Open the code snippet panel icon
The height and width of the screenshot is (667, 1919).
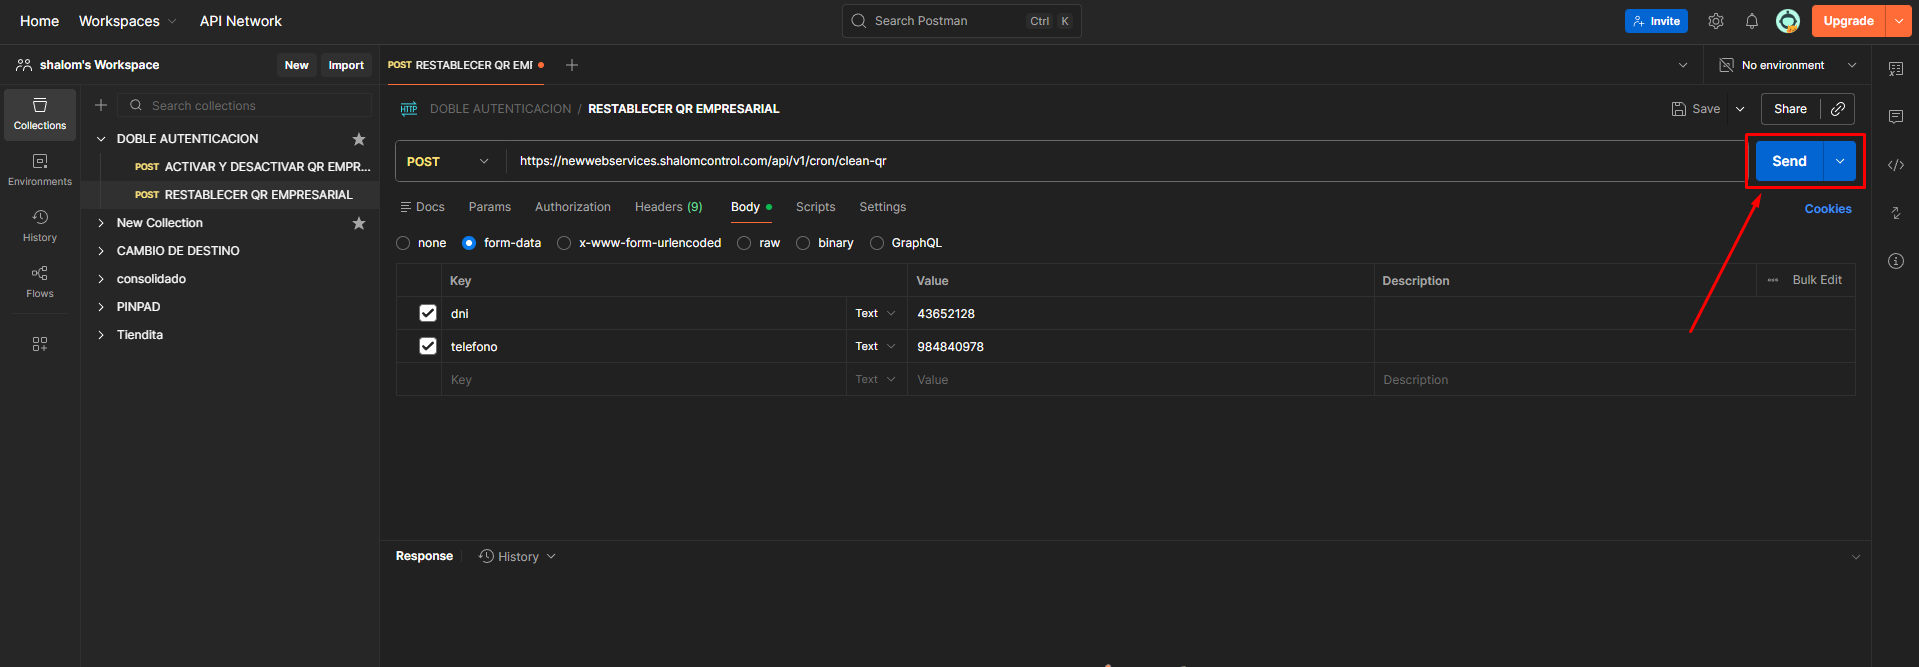click(x=1895, y=165)
